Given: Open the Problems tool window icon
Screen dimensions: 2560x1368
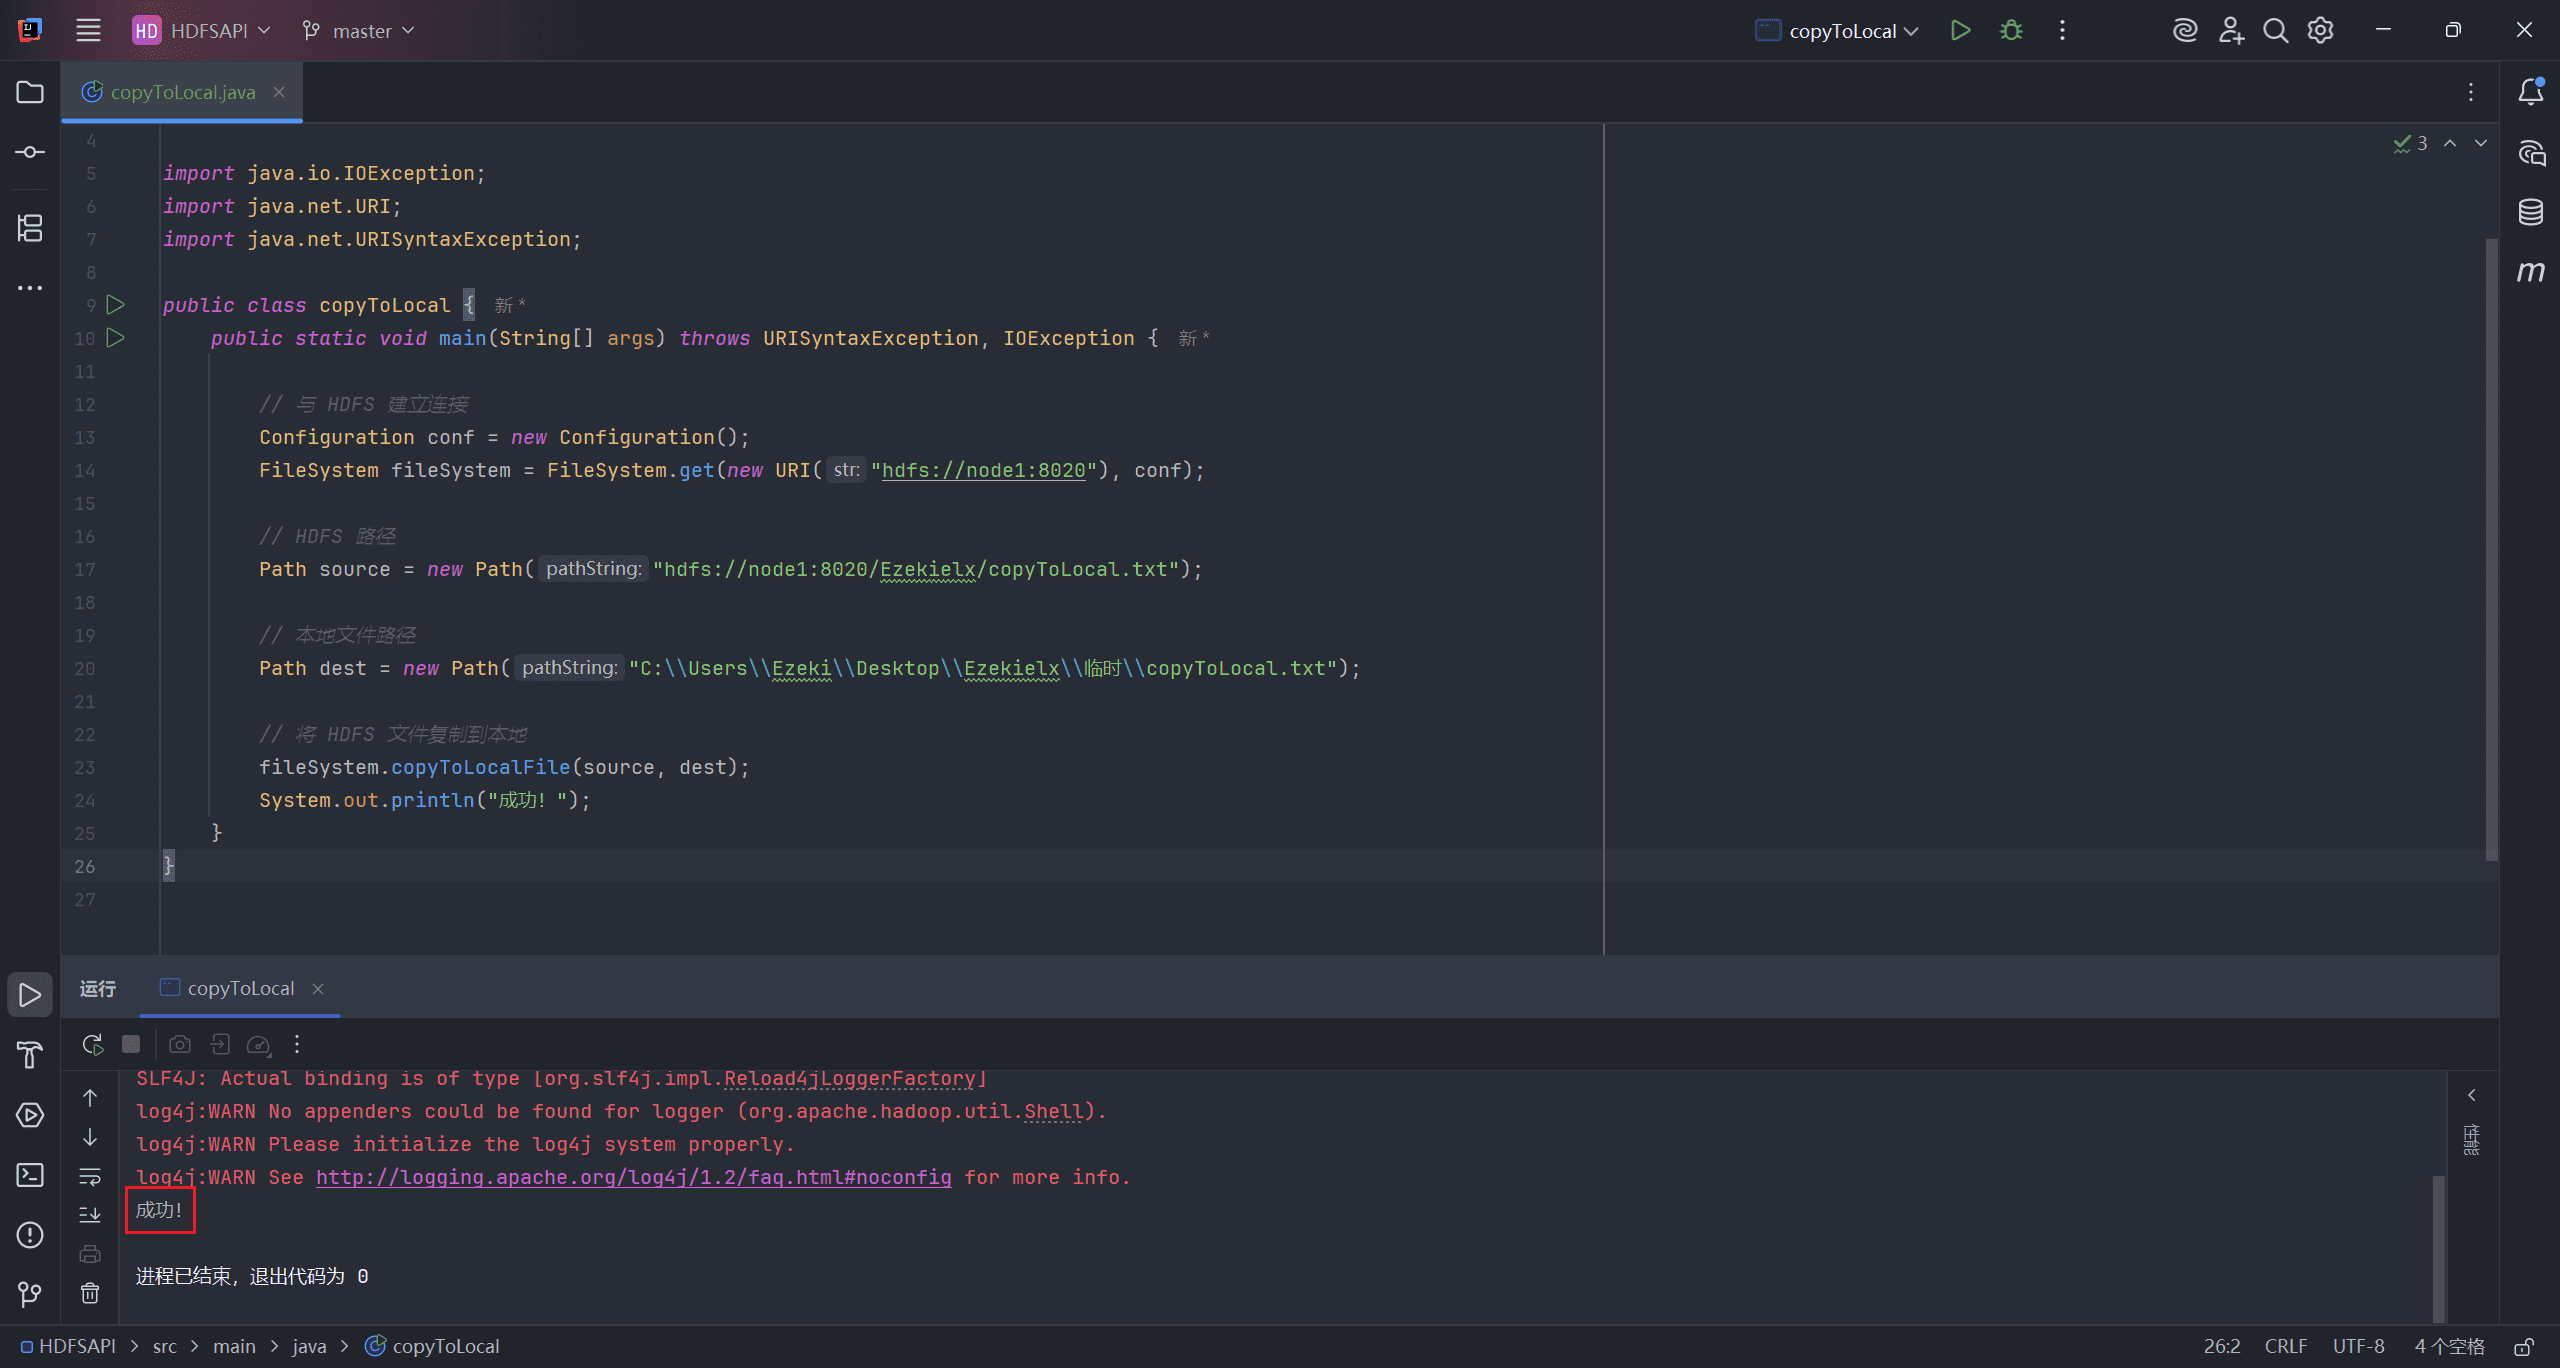Looking at the screenshot, I should 30,1235.
